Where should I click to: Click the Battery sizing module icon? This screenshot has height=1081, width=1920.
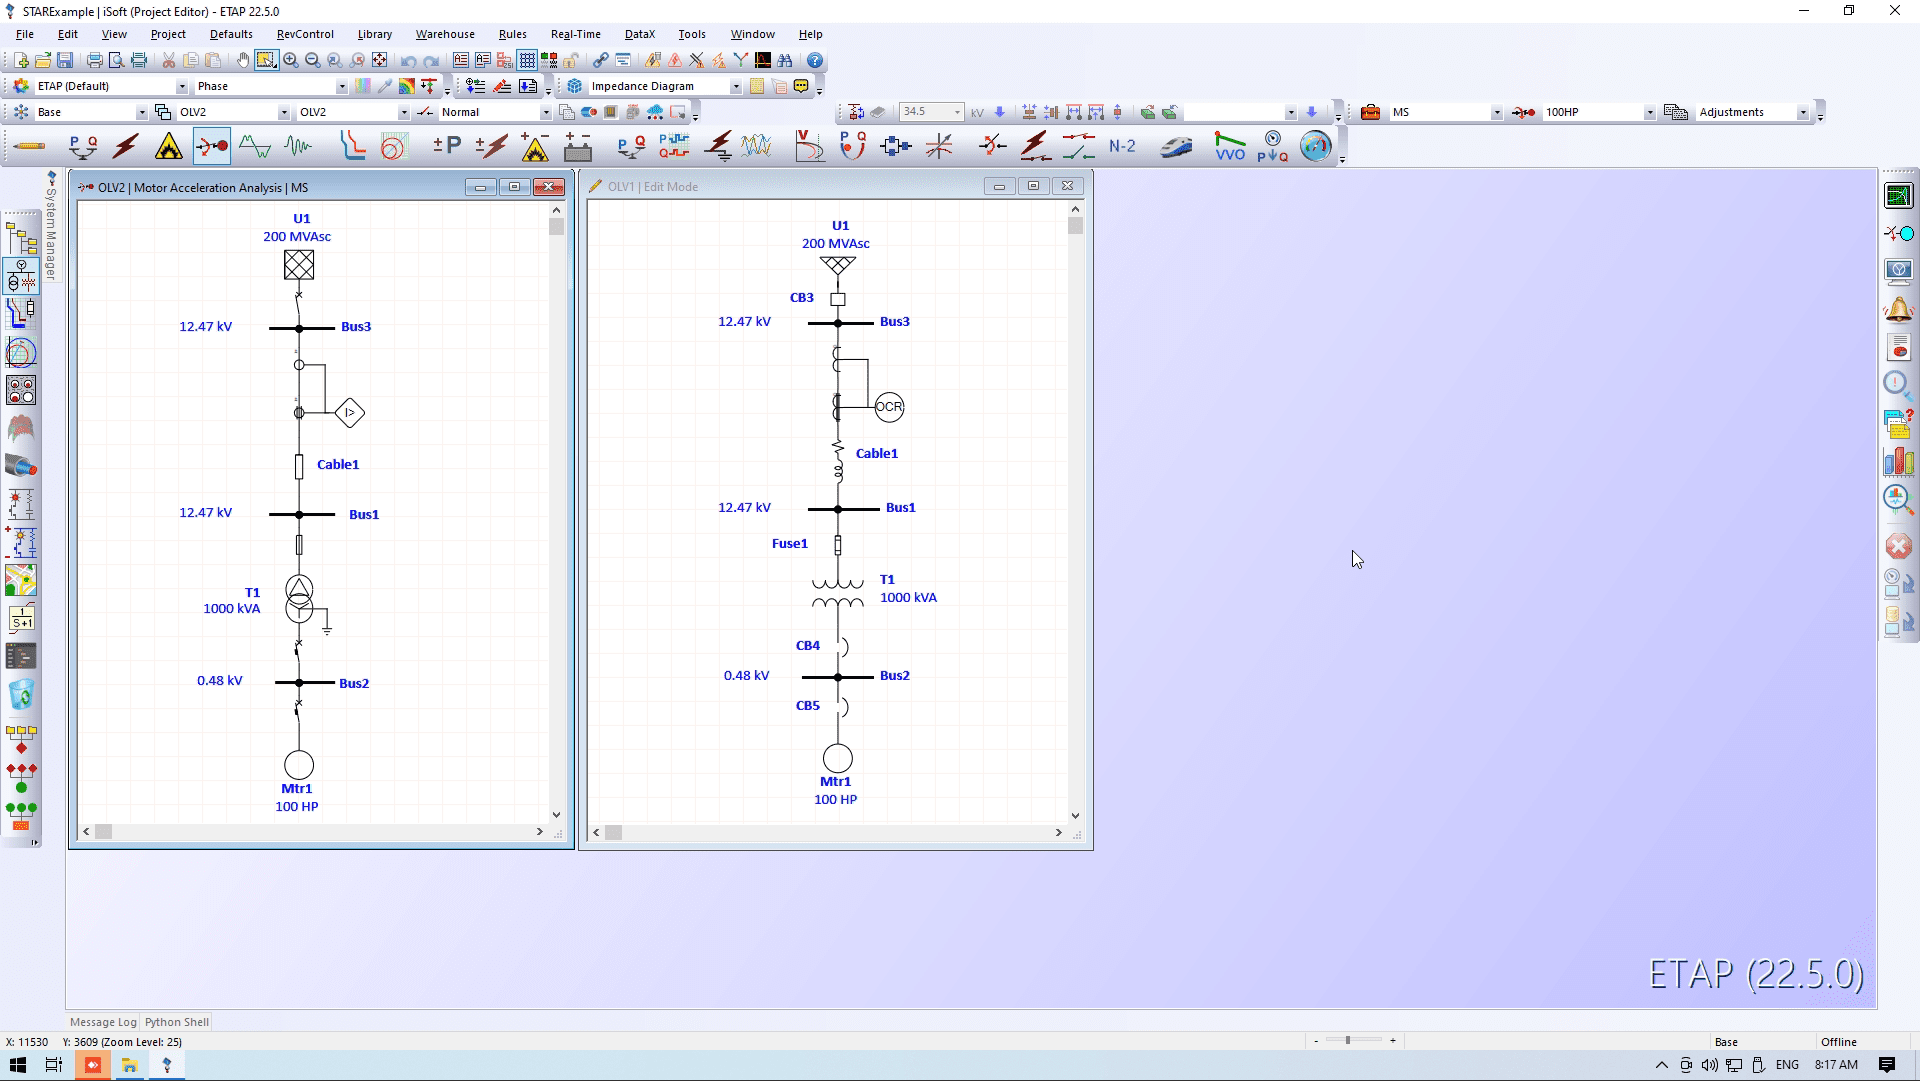[x=578, y=147]
